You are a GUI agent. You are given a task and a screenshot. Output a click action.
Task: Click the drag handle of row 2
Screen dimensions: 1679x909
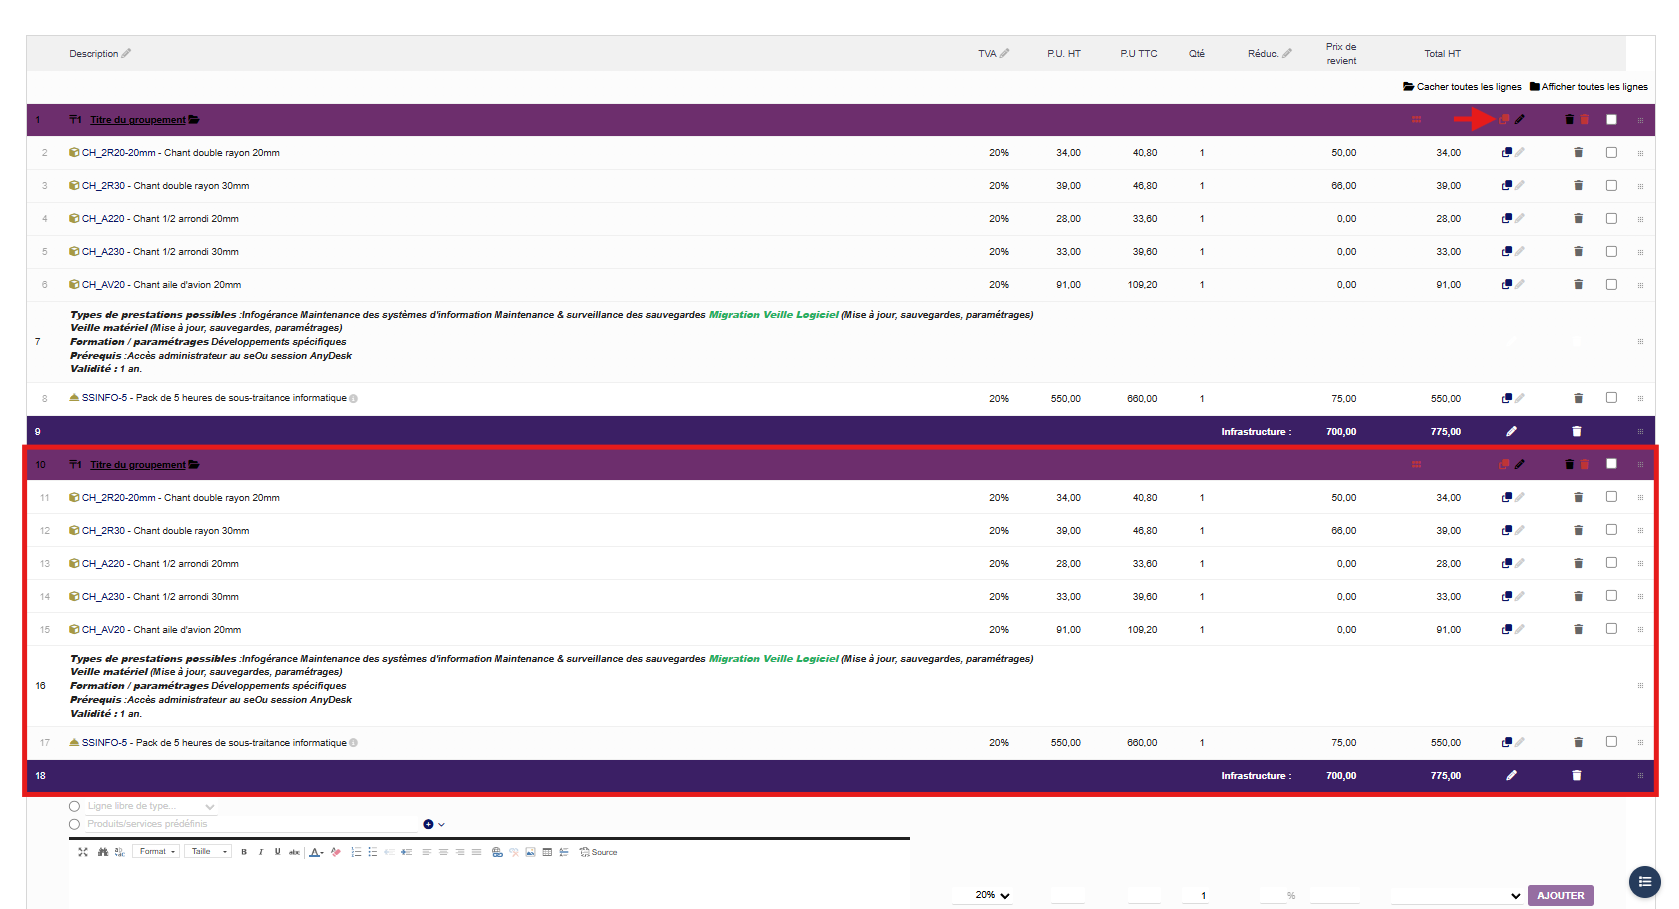tap(1640, 154)
